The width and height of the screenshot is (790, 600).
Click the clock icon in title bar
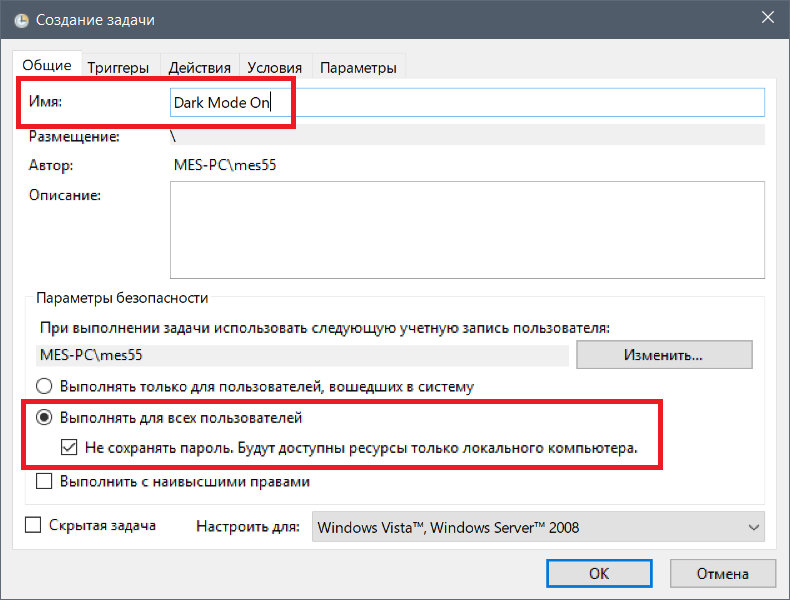[x=21, y=20]
